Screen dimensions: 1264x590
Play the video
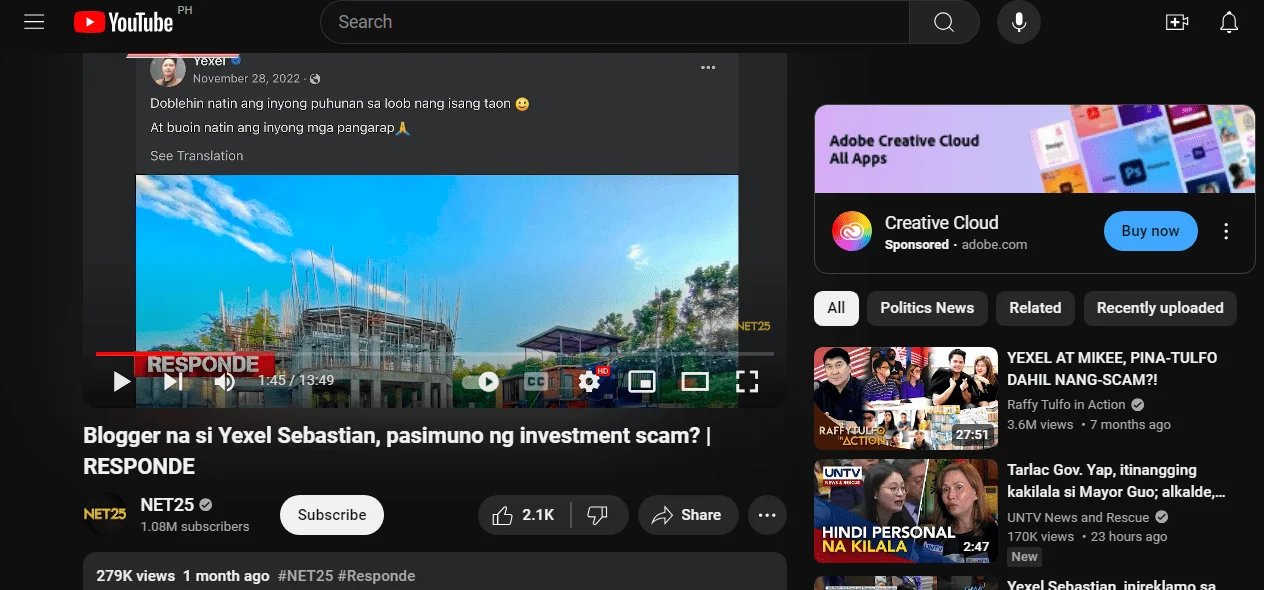pos(122,381)
